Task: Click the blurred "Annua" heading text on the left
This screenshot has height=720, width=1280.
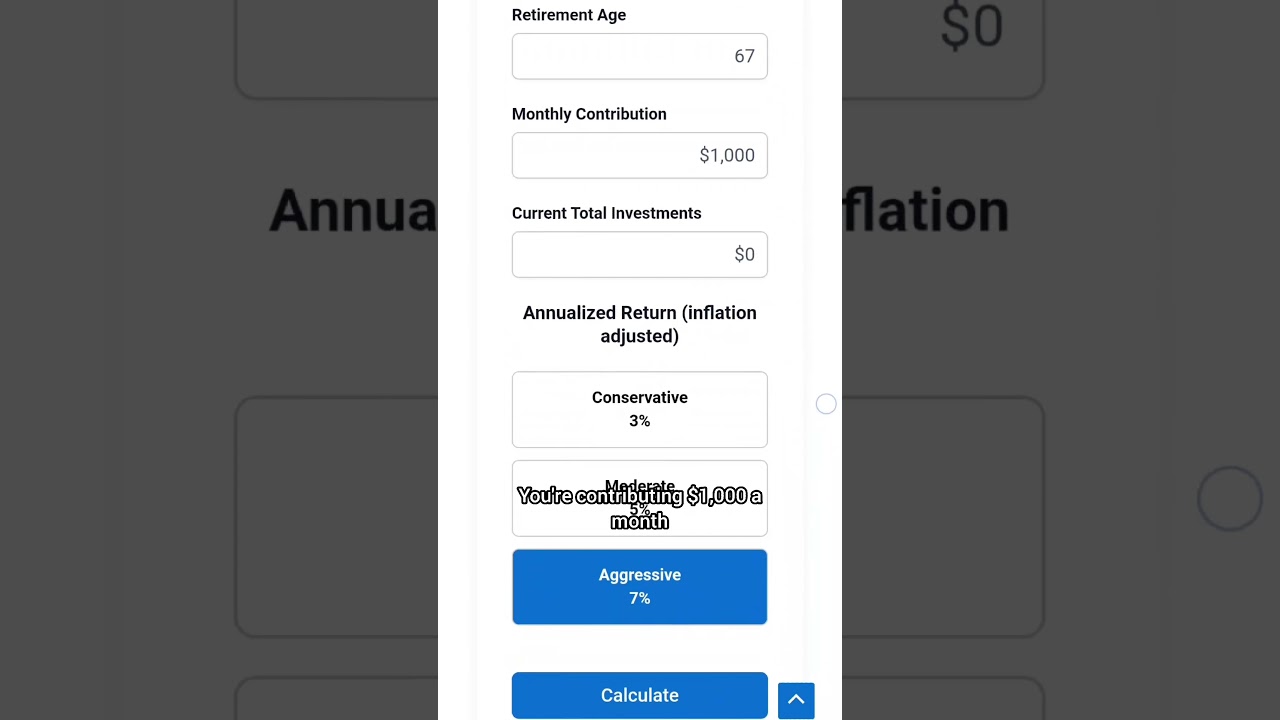Action: pyautogui.click(x=352, y=211)
